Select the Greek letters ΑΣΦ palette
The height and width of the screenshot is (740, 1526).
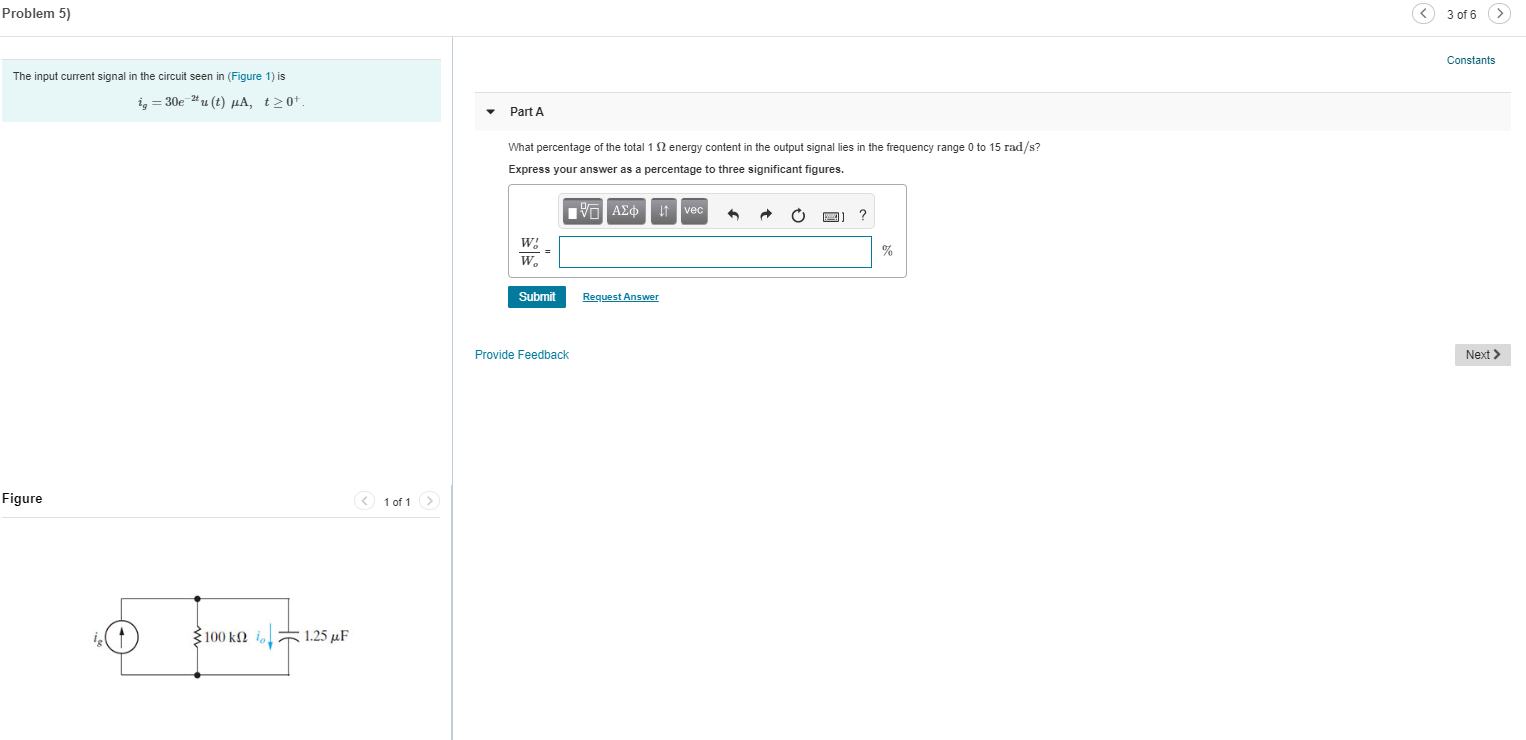pos(624,211)
